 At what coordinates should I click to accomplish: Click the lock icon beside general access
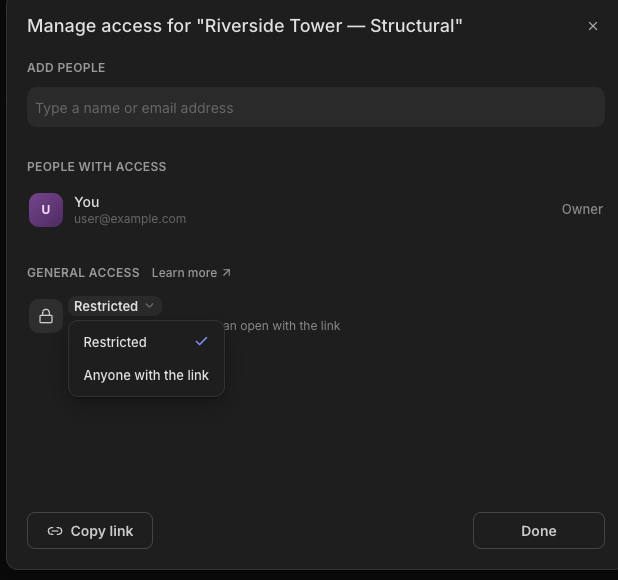point(46,316)
